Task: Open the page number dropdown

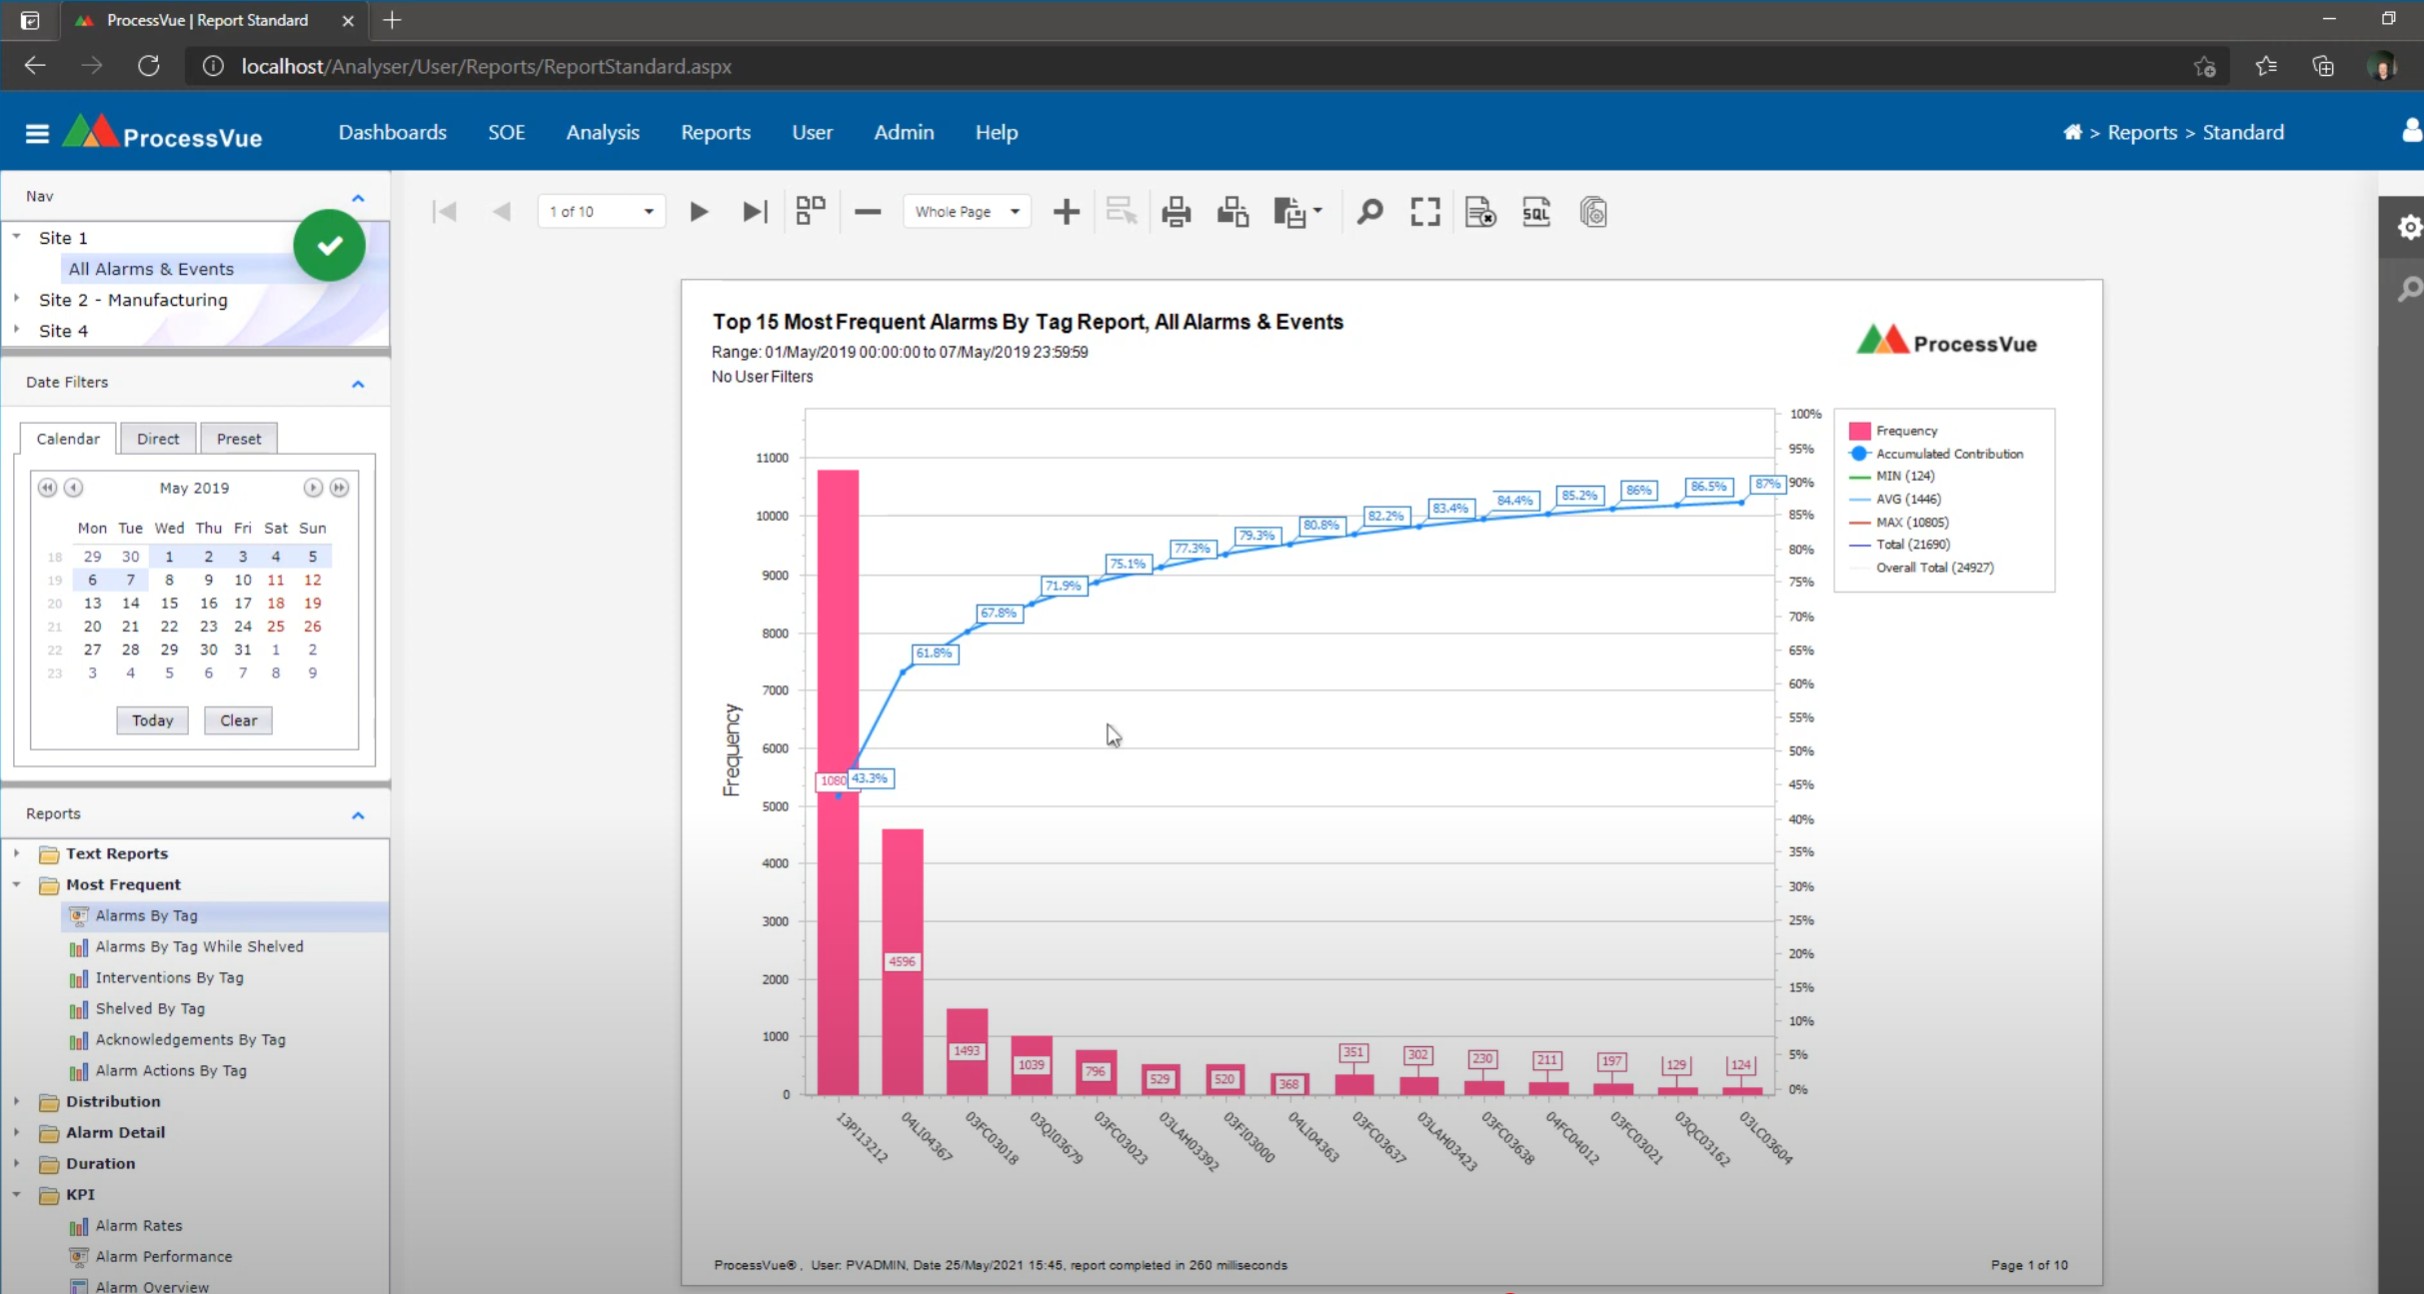Action: (601, 212)
